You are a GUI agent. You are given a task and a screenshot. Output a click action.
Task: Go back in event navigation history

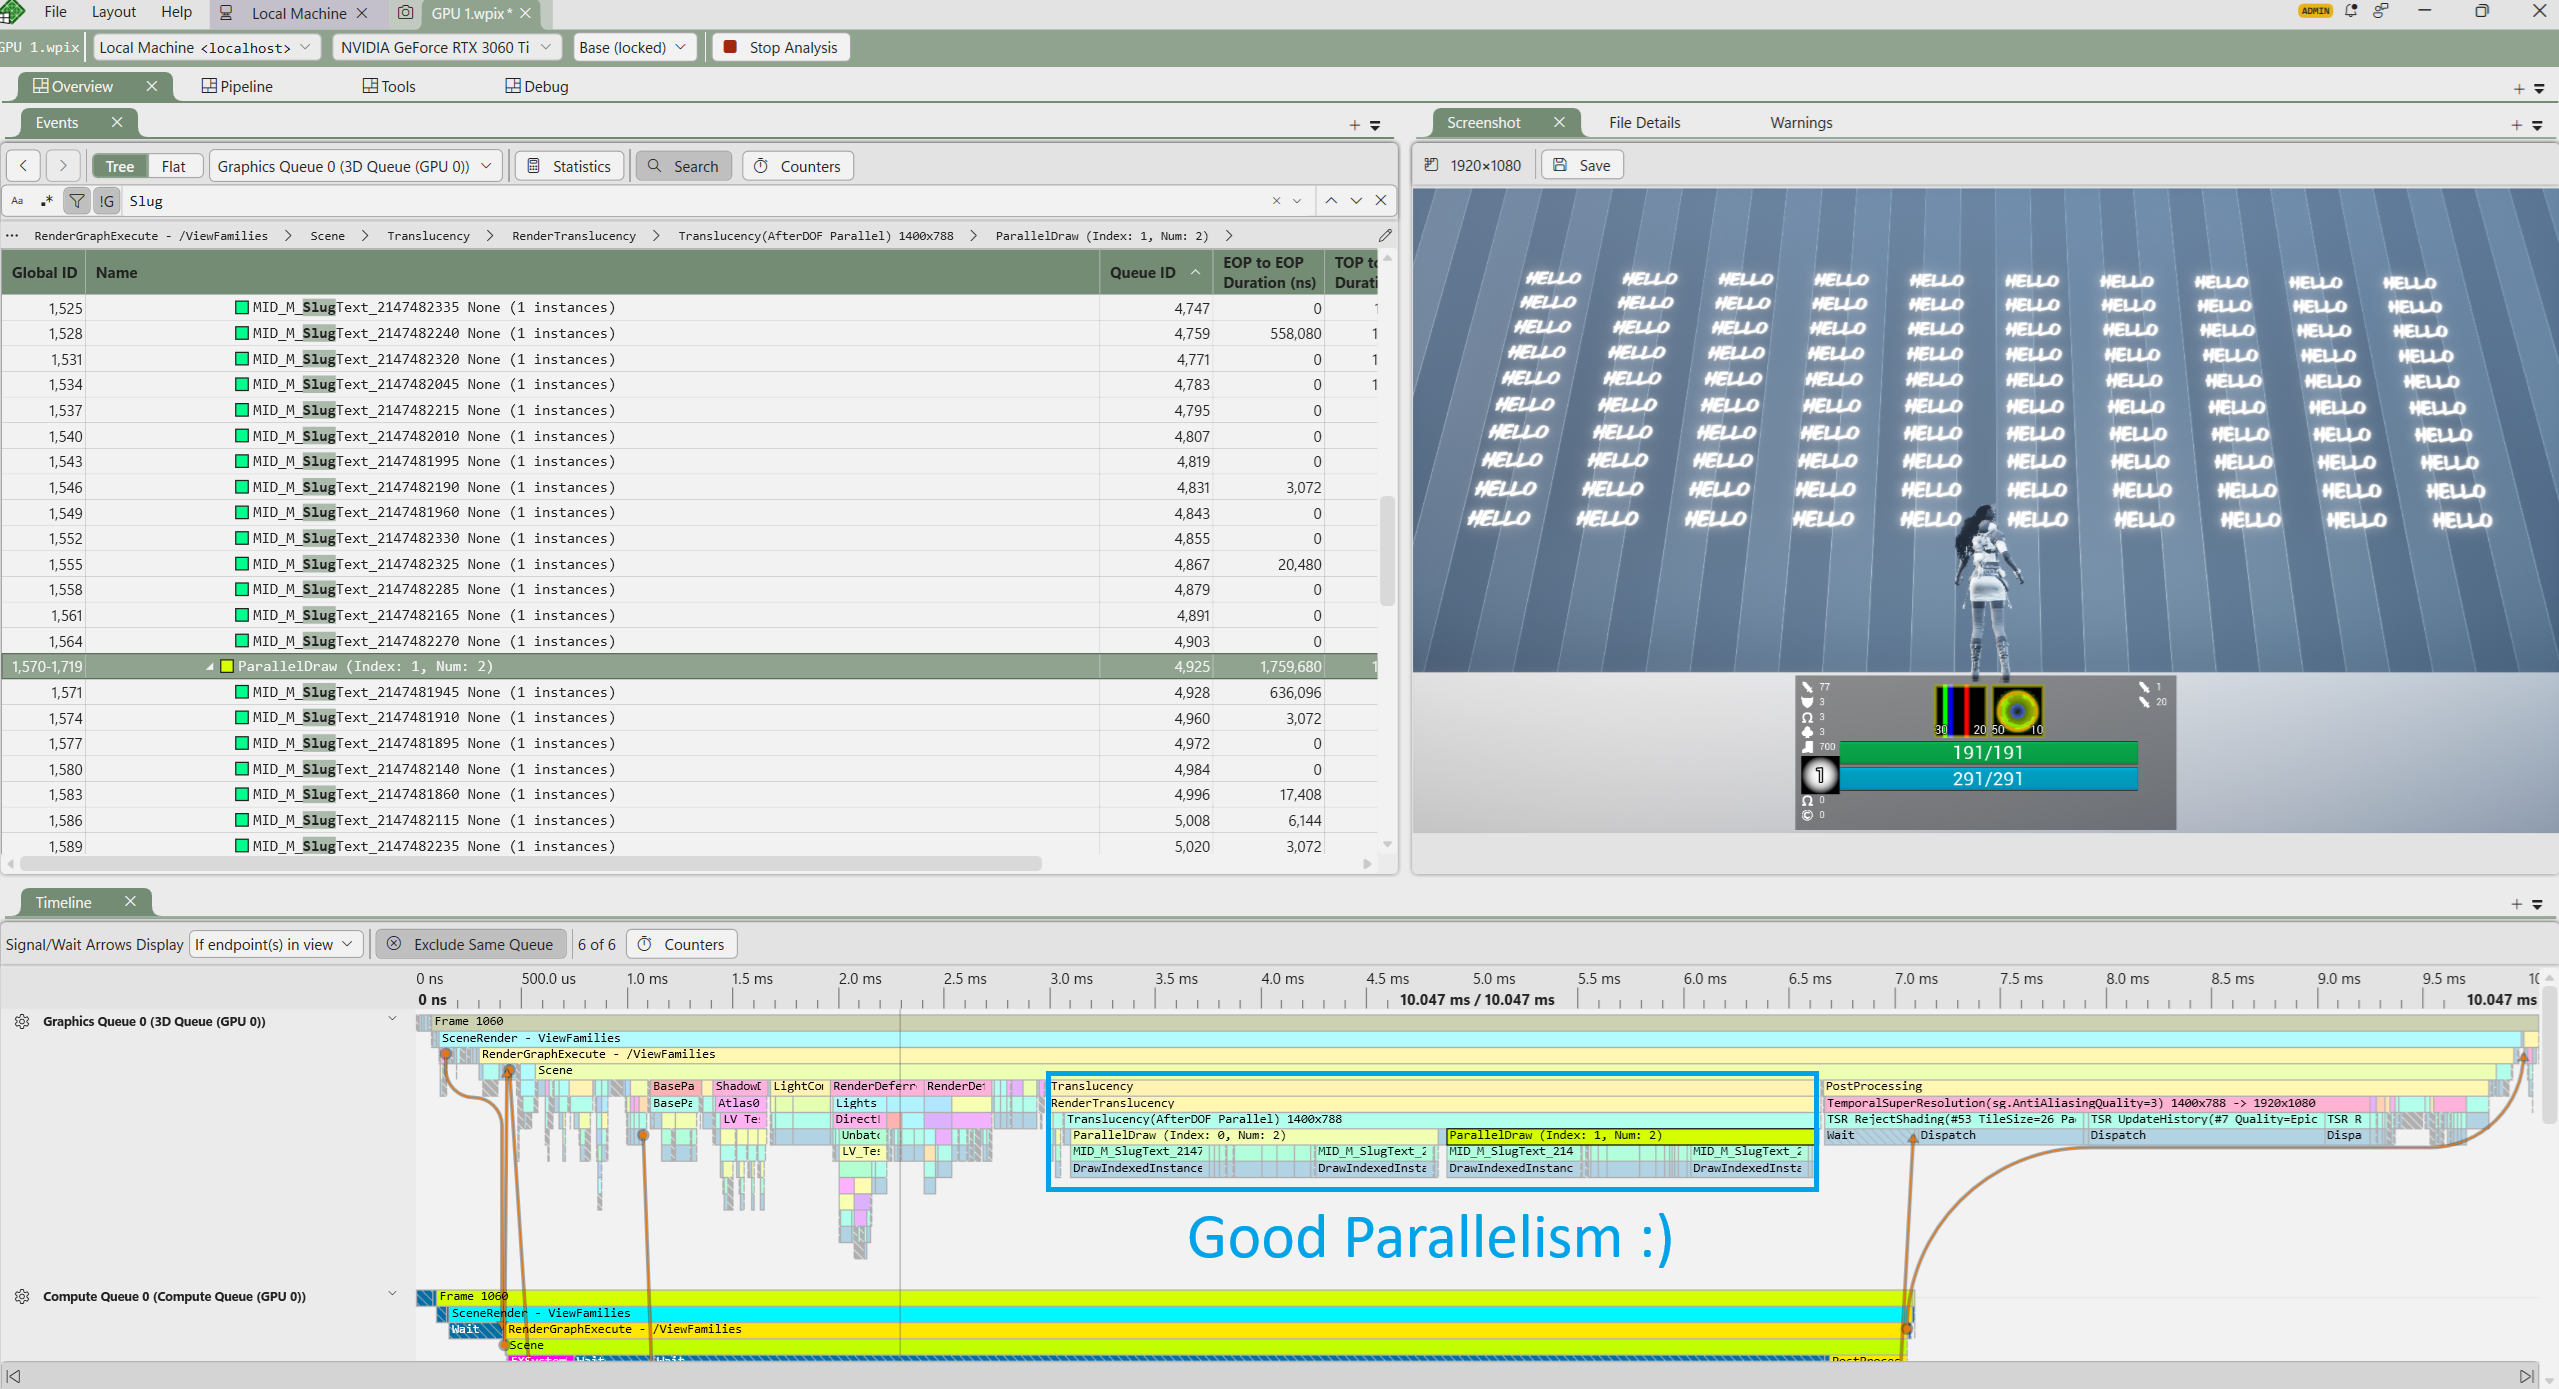coord(23,166)
